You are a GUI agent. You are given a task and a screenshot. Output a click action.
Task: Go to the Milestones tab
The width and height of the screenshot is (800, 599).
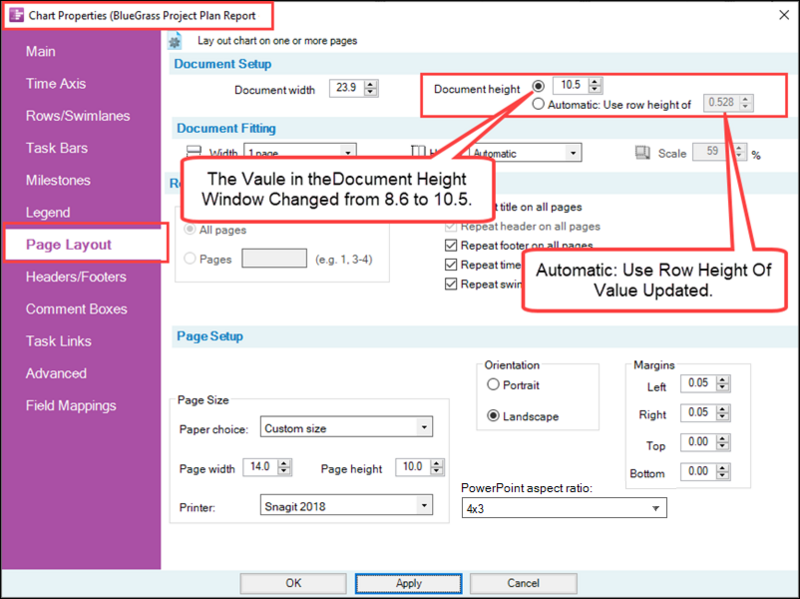coord(58,180)
